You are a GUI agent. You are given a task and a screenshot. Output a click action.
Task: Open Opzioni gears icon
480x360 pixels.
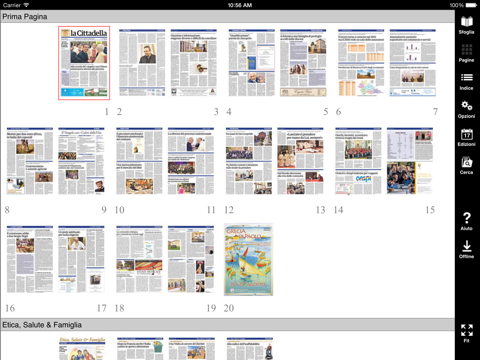pyautogui.click(x=467, y=109)
